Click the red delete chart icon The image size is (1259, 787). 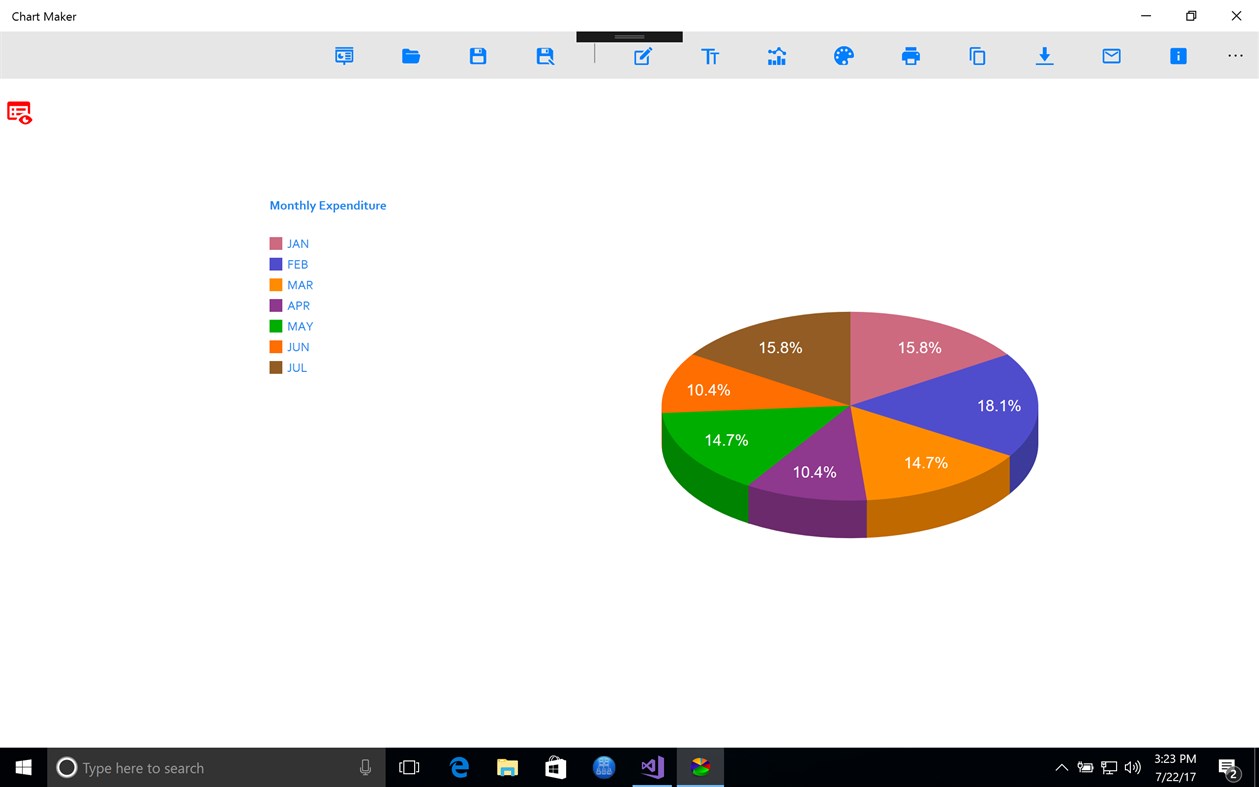pyautogui.click(x=19, y=113)
